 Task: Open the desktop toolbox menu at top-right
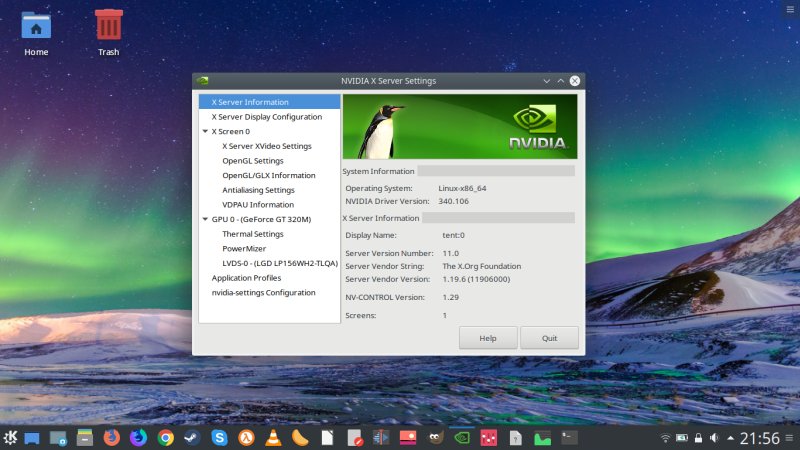pos(790,9)
